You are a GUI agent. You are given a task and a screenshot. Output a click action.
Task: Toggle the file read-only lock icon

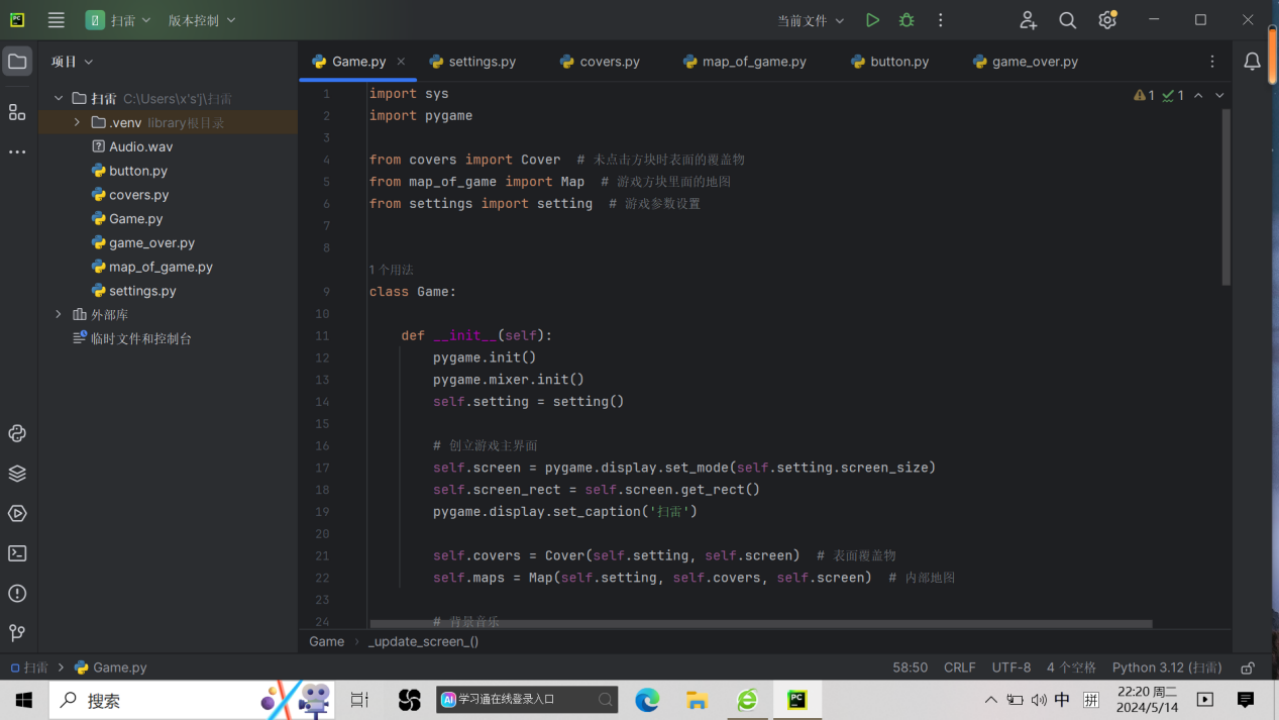coord(1247,667)
